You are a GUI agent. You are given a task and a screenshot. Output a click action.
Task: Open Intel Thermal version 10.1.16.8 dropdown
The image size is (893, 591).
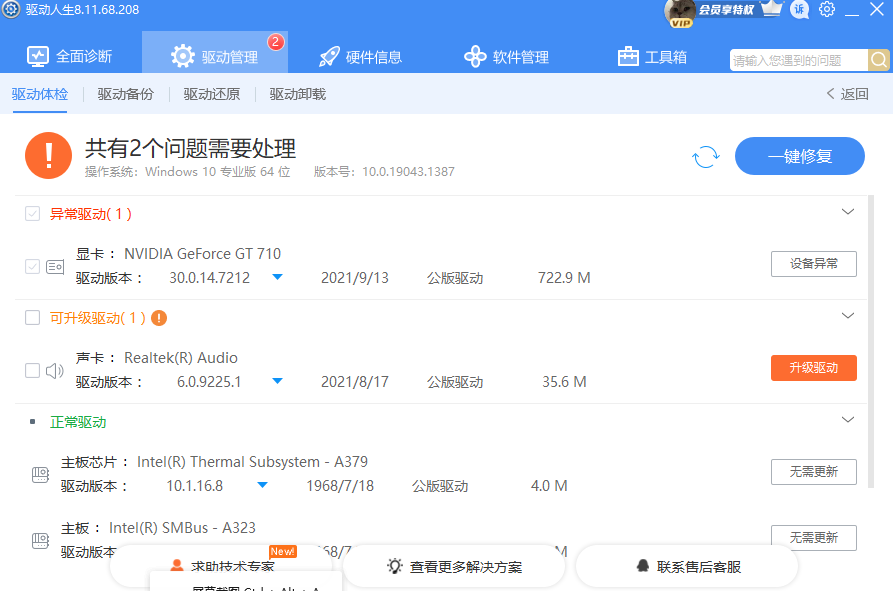tap(263, 485)
